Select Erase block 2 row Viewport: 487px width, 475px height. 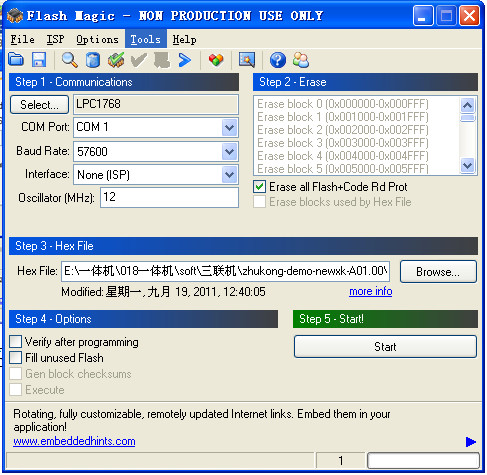click(x=342, y=130)
